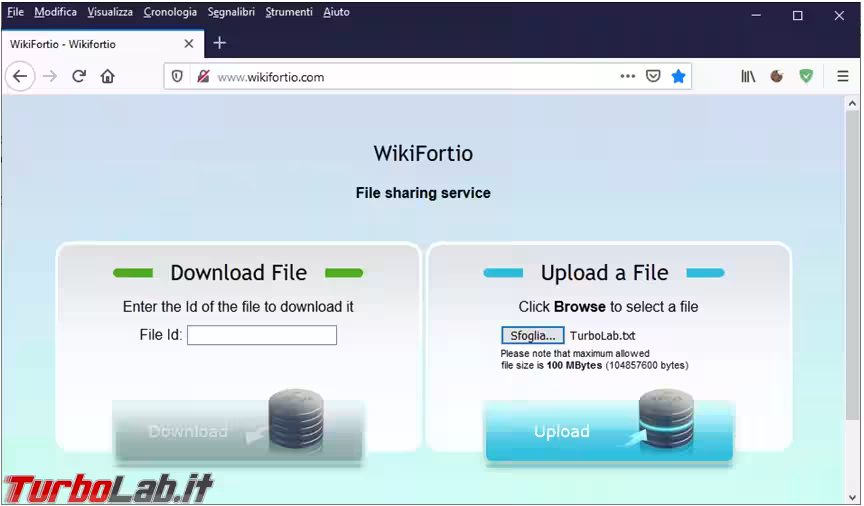Click the vertical scrollbar down arrow
Viewport: 864px width, 506px height.
click(x=853, y=496)
